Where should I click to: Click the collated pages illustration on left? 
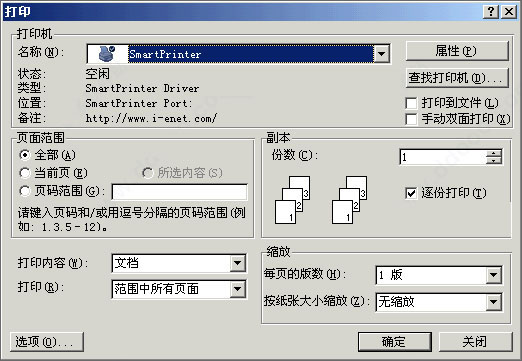pyautogui.click(x=292, y=200)
